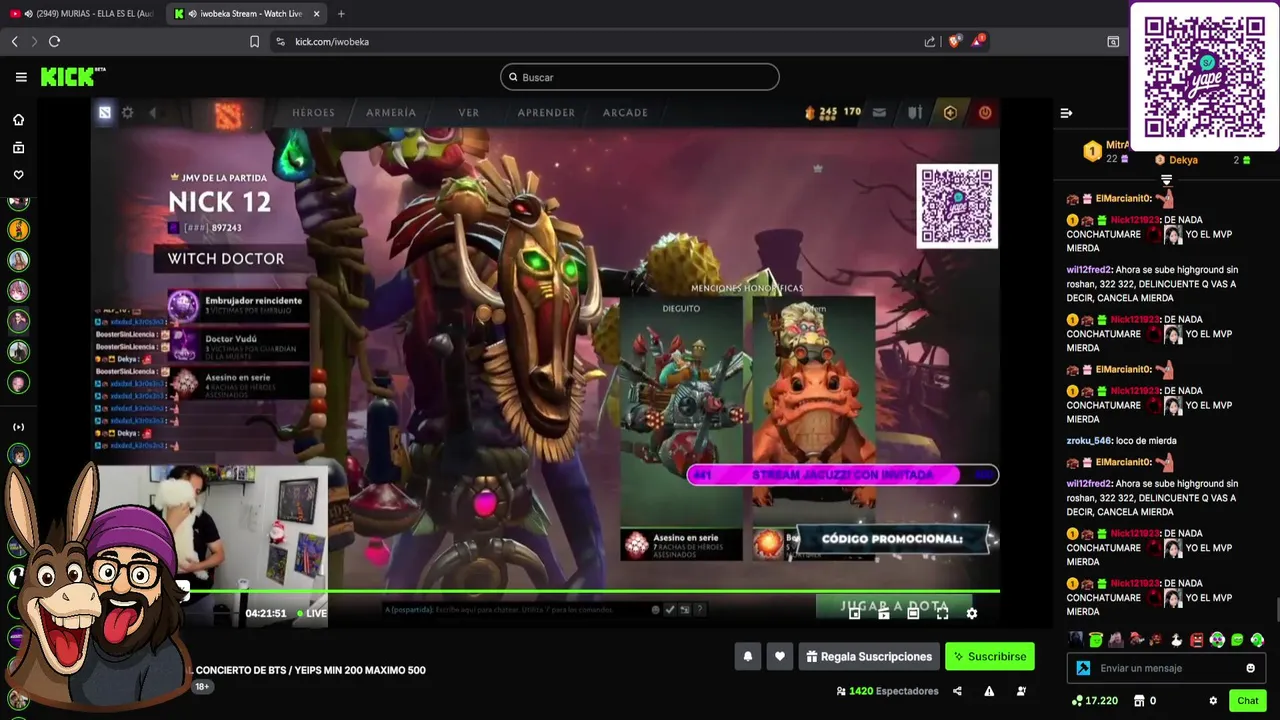Mute audio on the iwobeka Stream tab
Viewport: 1280px width, 720px height.
(192, 14)
